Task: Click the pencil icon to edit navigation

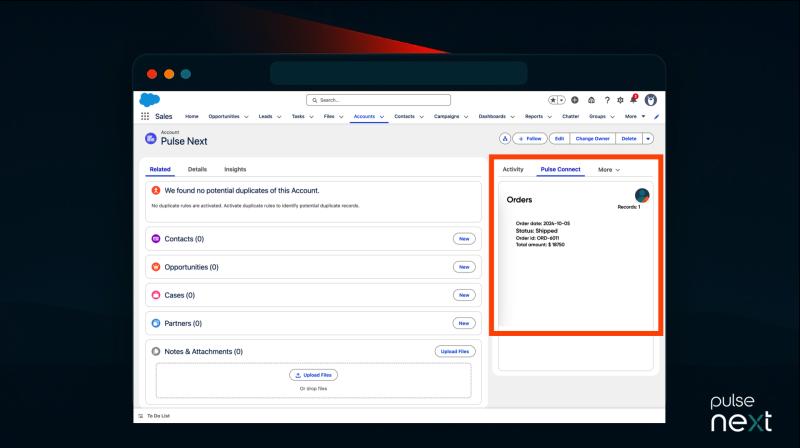Action: pos(657,117)
